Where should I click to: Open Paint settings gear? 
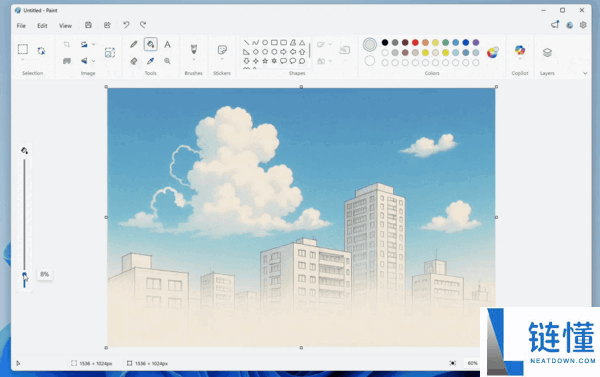583,25
